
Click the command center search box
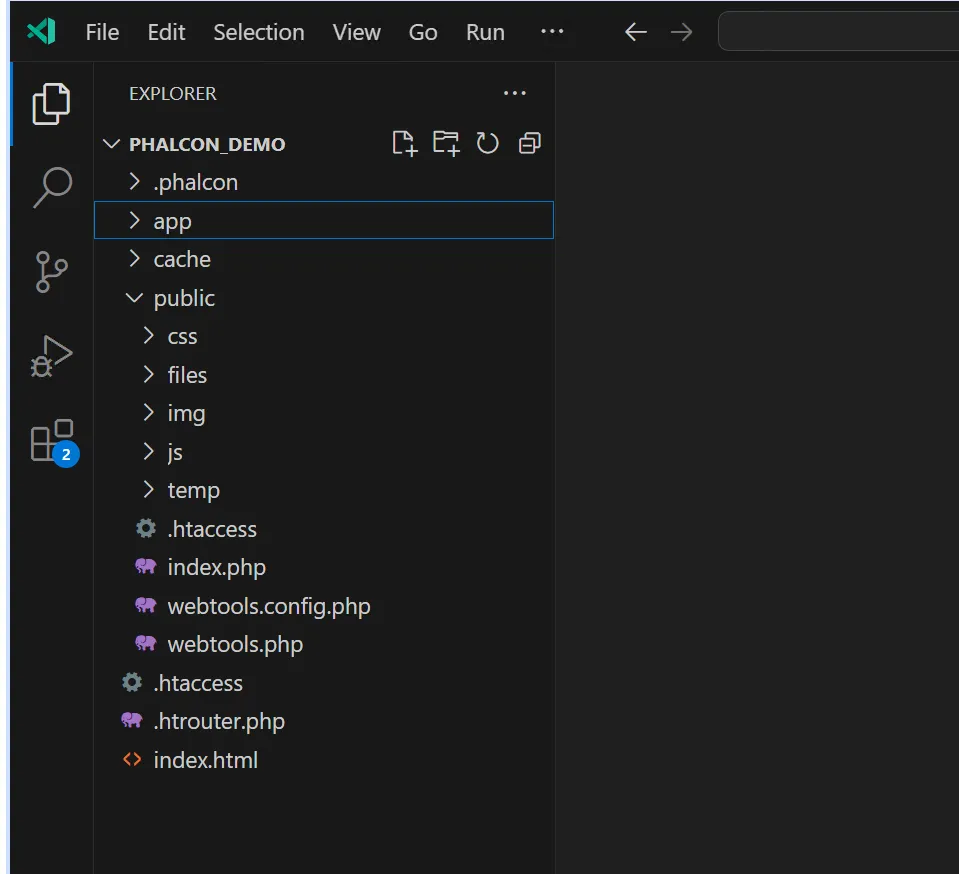pos(838,31)
